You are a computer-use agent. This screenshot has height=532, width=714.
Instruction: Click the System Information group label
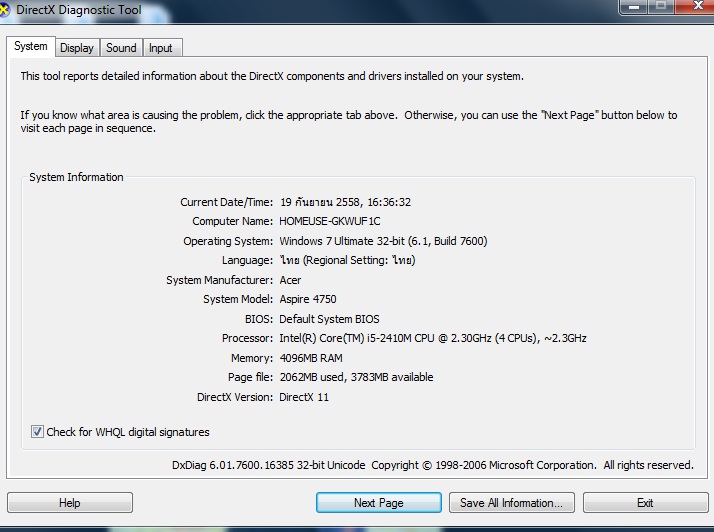[x=76, y=177]
